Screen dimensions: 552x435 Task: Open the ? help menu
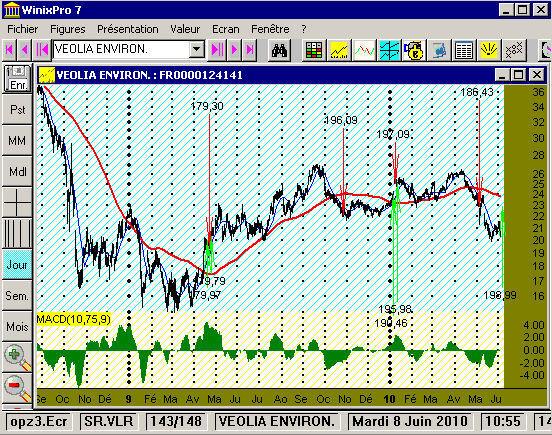tap(303, 29)
